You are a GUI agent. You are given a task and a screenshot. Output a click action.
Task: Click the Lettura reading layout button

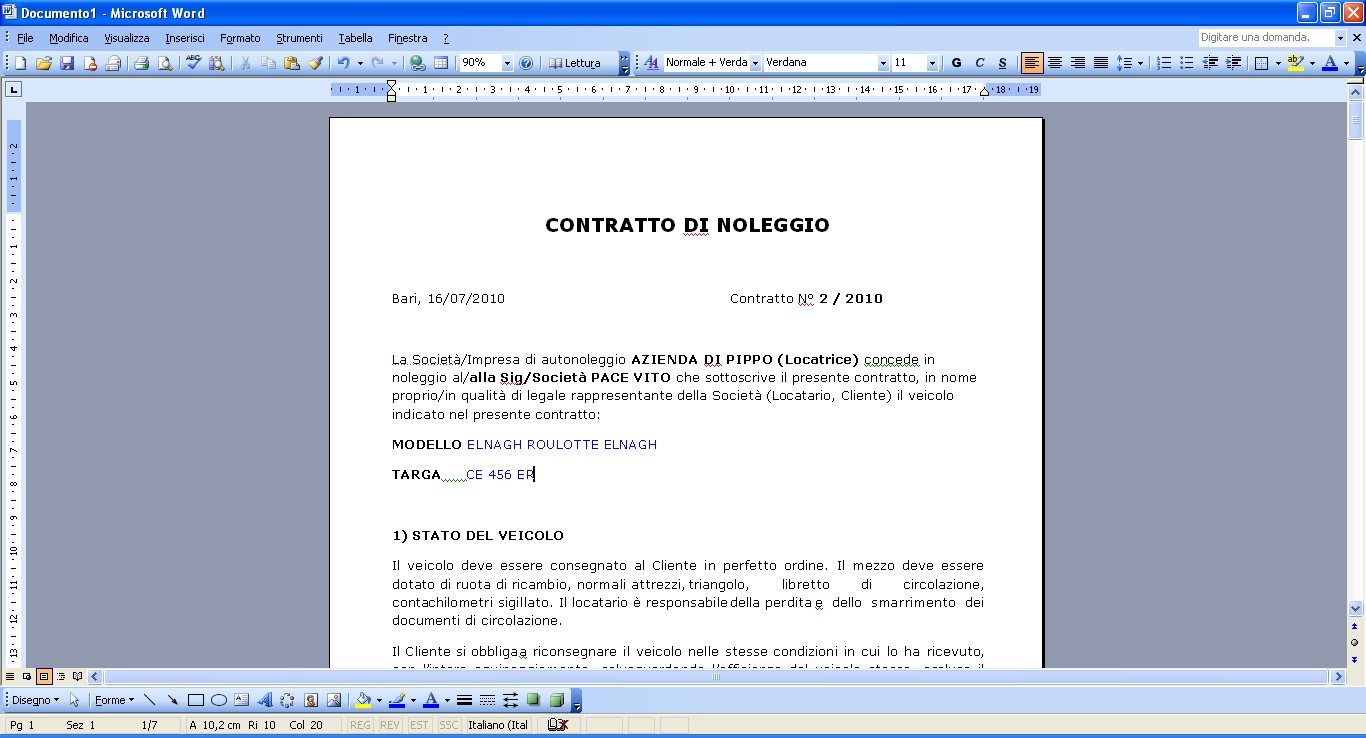575,63
